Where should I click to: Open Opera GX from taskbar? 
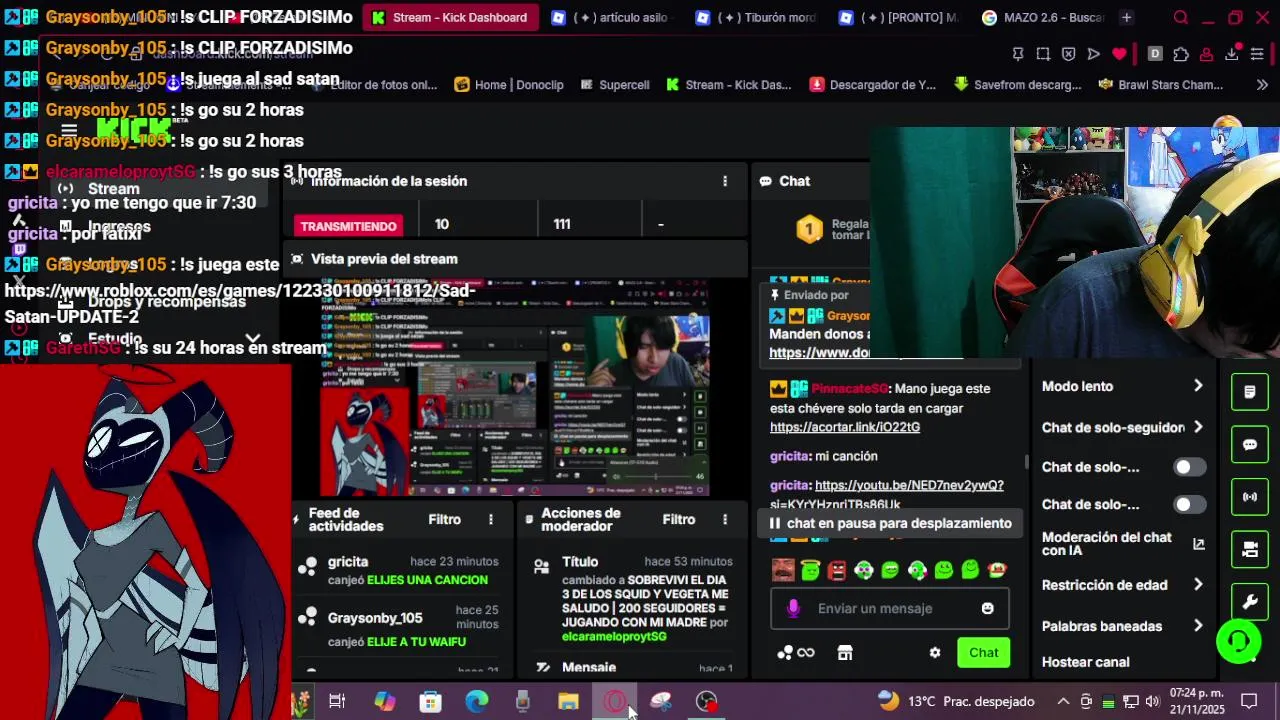pyautogui.click(x=615, y=701)
